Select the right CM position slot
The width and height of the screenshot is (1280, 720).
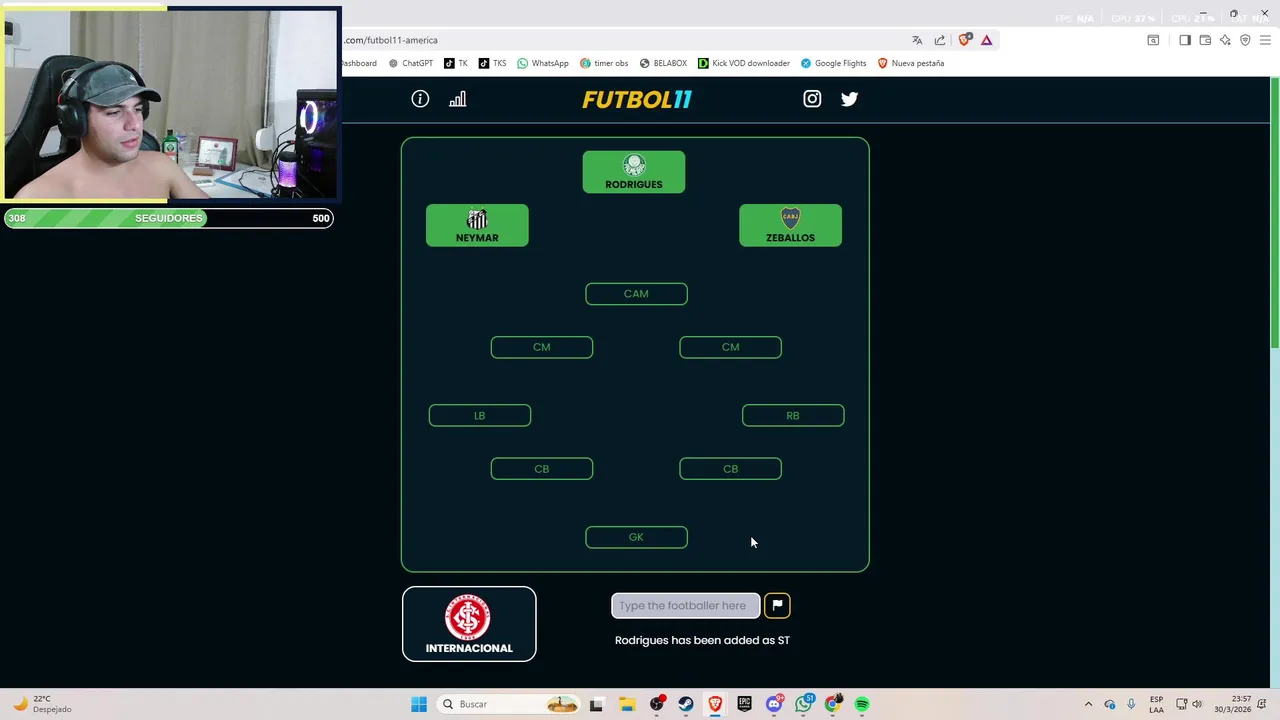coord(730,347)
